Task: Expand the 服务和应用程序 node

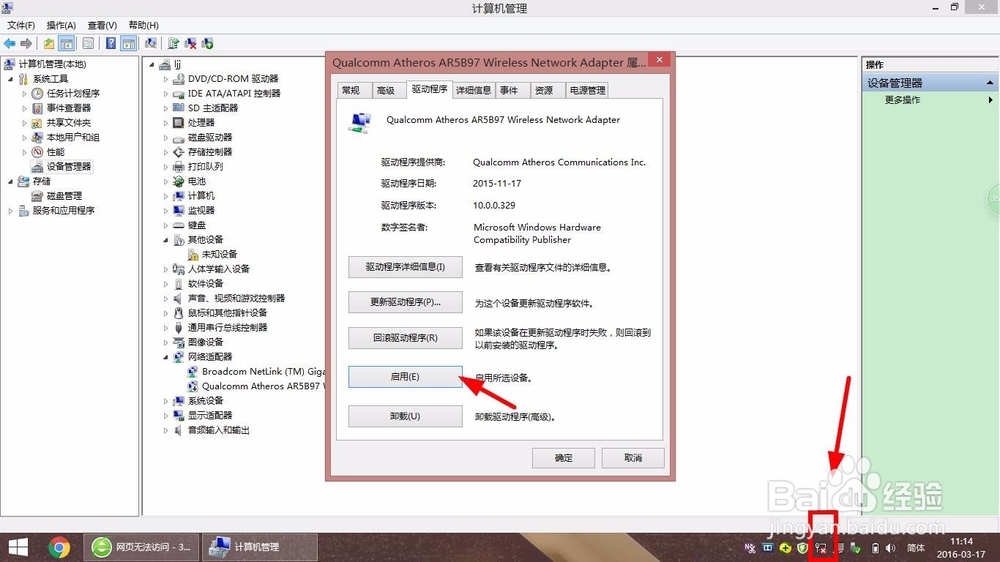Action: tap(10, 211)
